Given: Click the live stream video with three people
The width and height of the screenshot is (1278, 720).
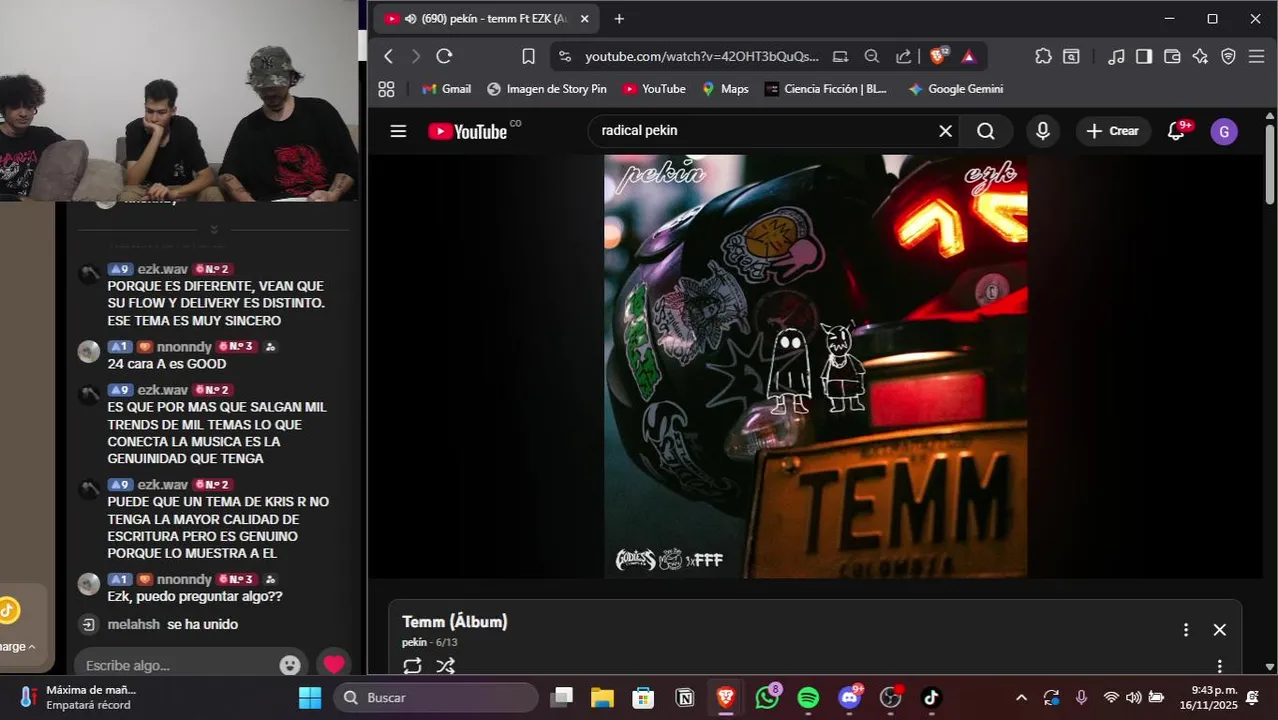Looking at the screenshot, I should [179, 100].
